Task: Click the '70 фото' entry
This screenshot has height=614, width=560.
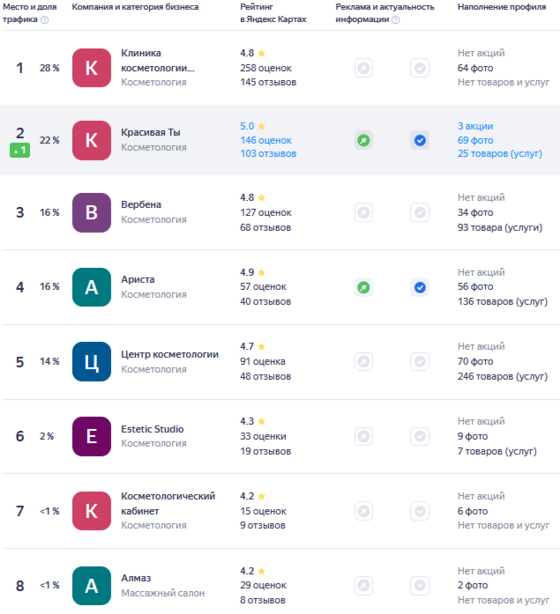Action: pyautogui.click(x=475, y=361)
